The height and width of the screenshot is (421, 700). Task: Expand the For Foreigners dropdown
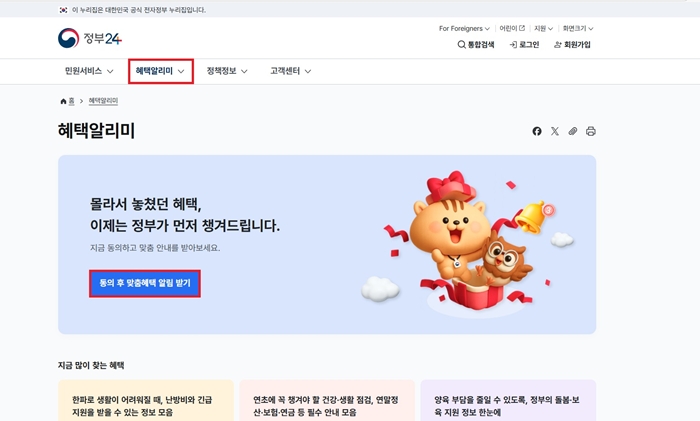[464, 28]
